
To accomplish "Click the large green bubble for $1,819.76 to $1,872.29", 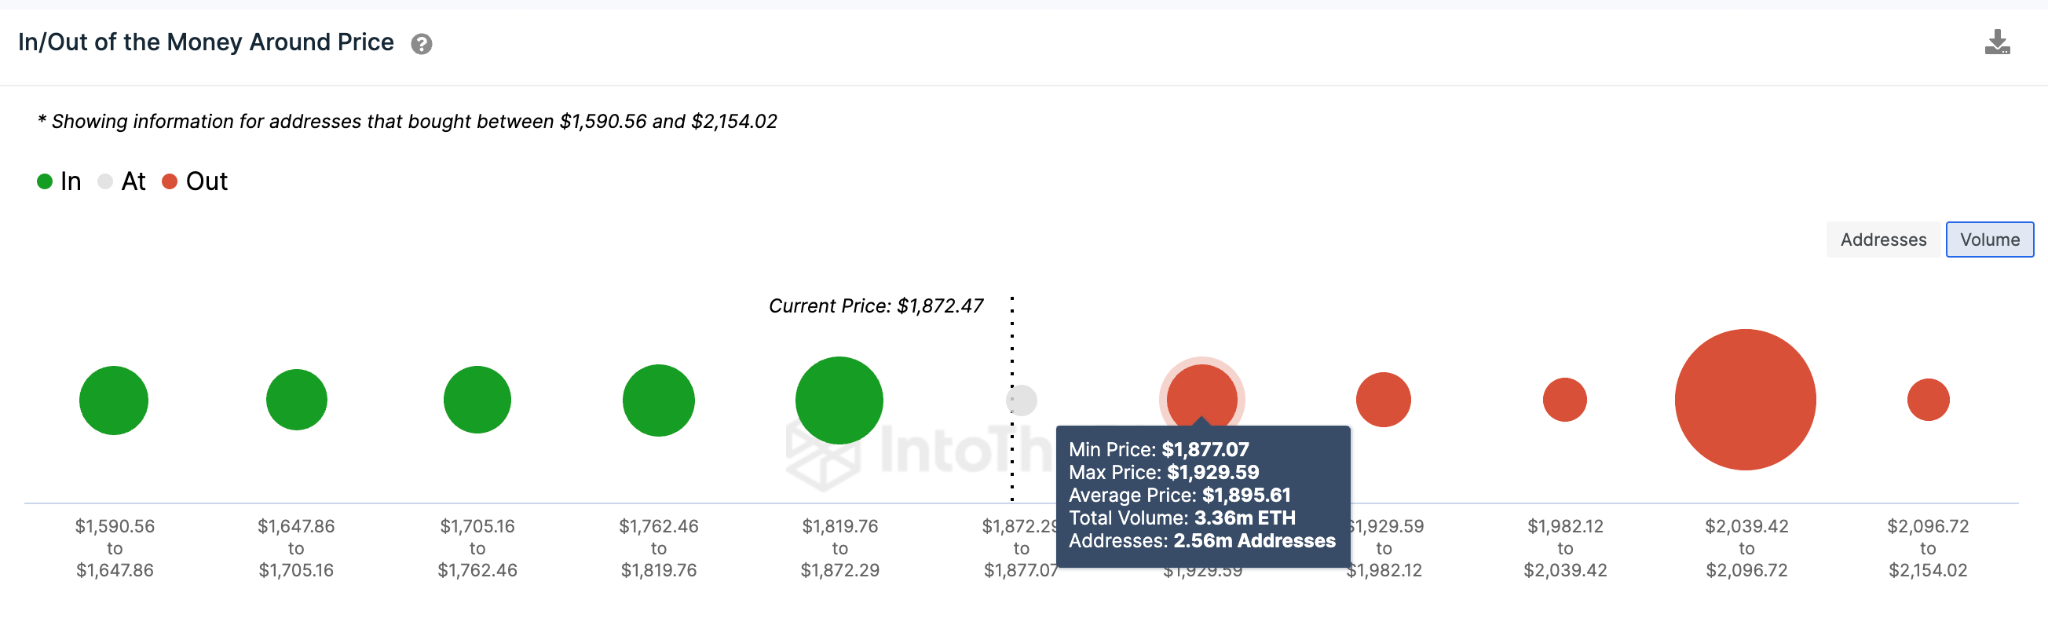I will pyautogui.click(x=839, y=400).
